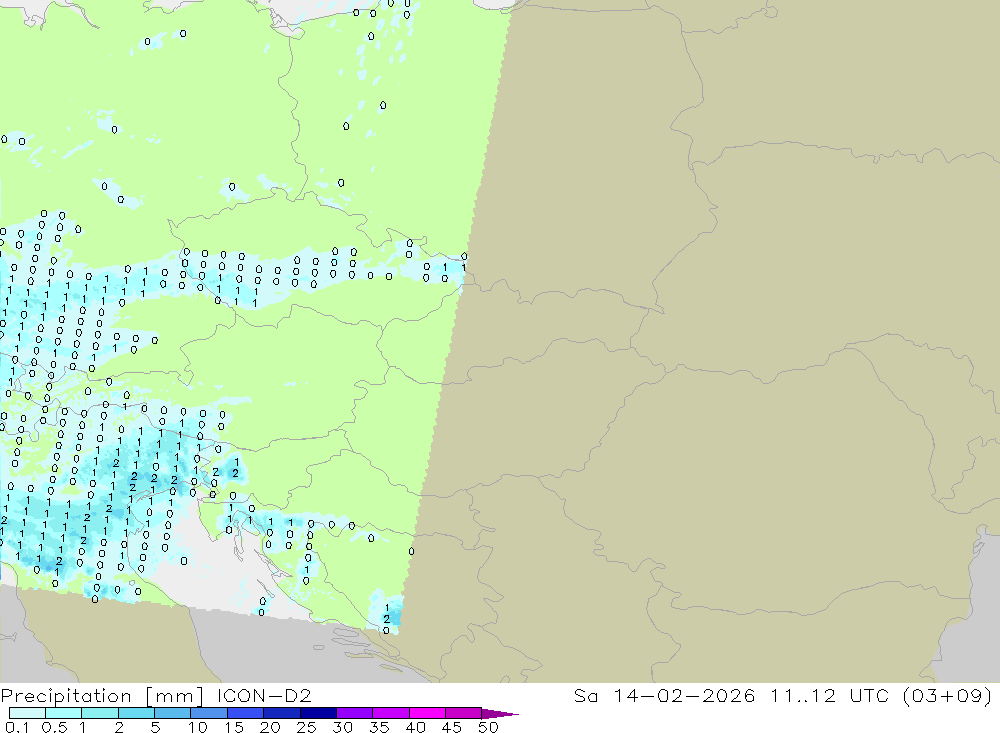Viewport: 1000px width, 733px height.
Task: Choose the 20–25 mm dark blue swatch
Action: 282,713
